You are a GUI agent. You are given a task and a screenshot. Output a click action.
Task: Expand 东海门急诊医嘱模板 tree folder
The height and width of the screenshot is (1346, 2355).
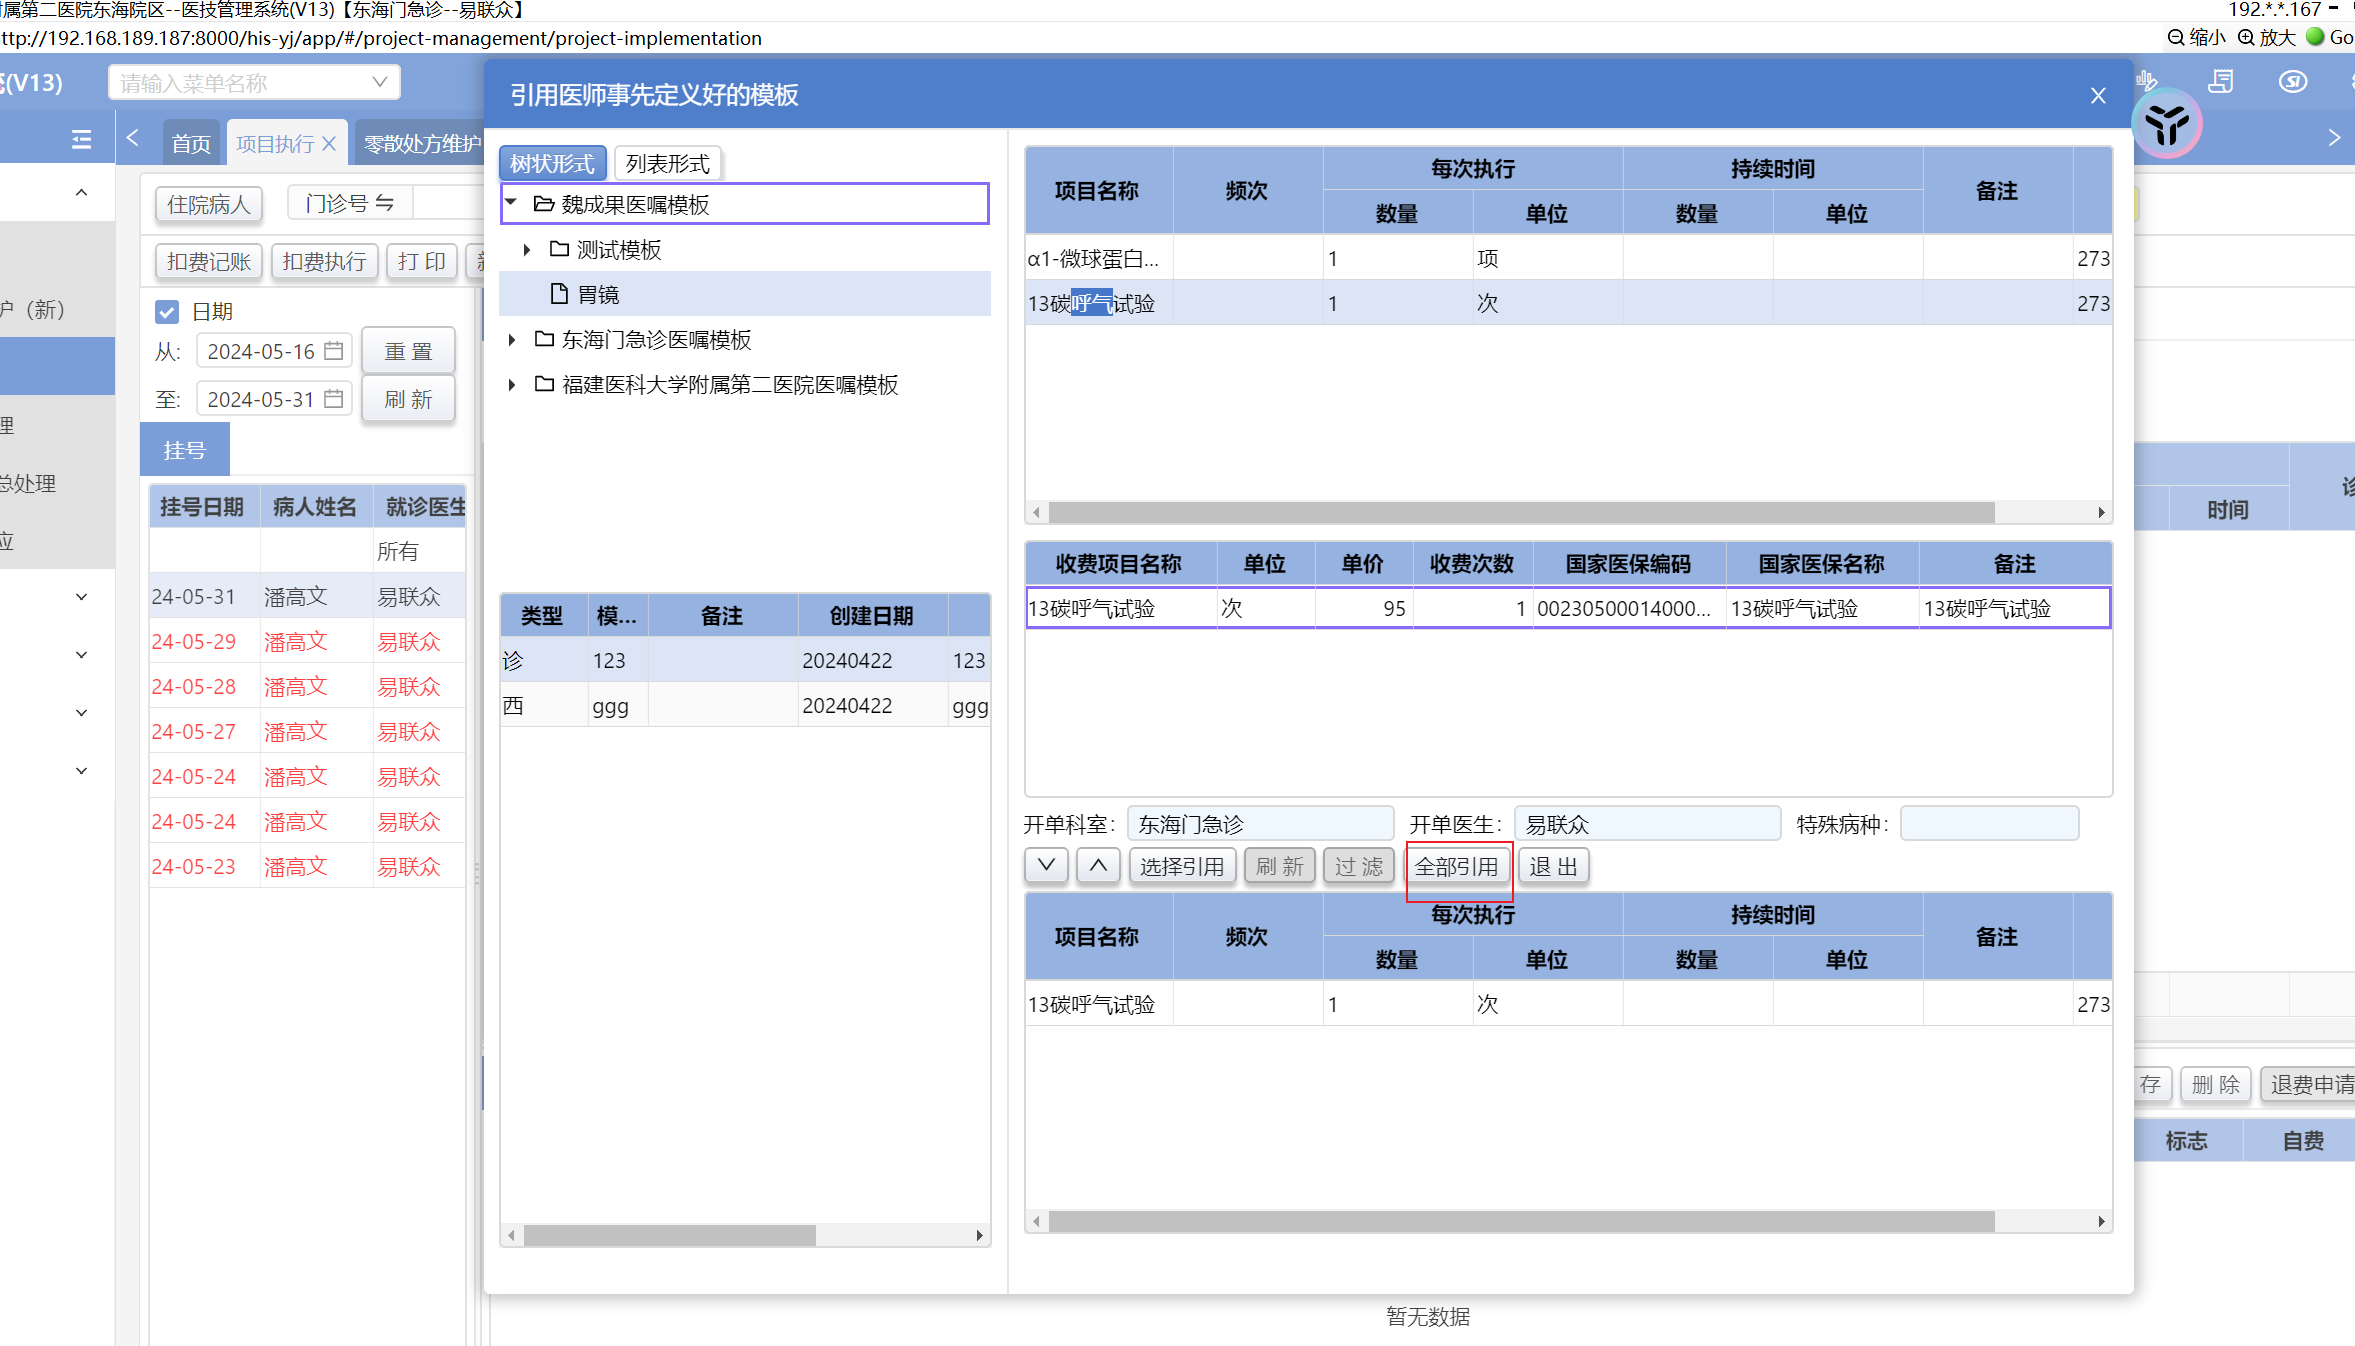click(x=512, y=340)
